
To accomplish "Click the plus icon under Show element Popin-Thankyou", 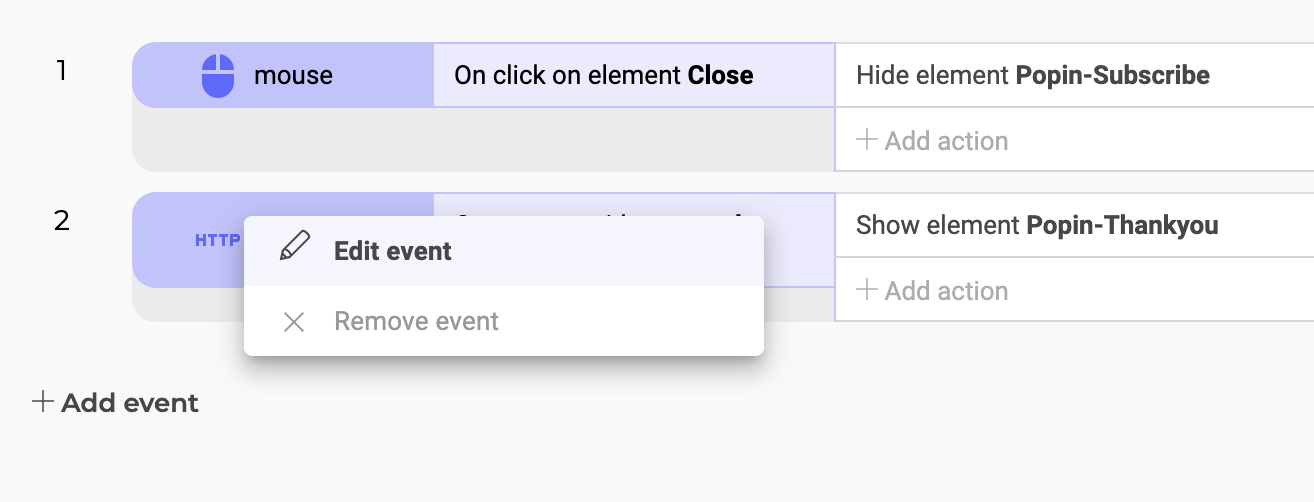I will [x=867, y=290].
